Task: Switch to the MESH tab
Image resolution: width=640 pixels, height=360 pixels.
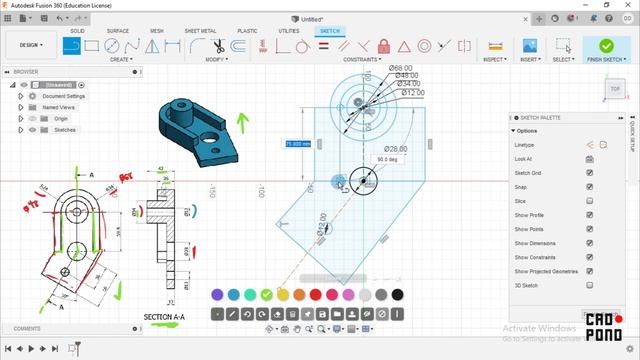Action: tap(157, 31)
